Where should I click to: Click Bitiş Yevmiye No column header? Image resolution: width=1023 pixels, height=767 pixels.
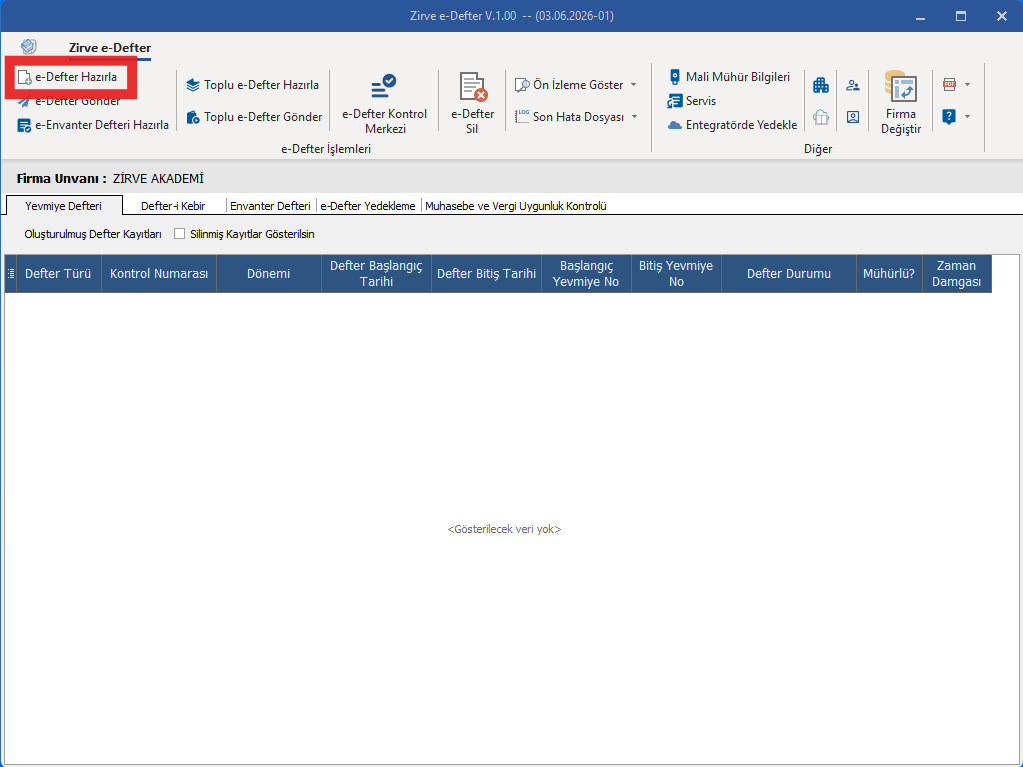tap(676, 274)
